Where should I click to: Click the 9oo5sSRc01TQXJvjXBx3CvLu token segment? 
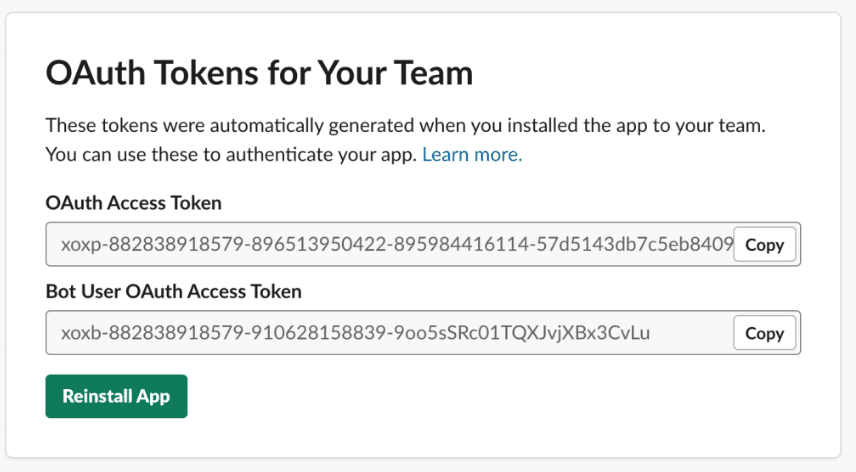pos(521,333)
